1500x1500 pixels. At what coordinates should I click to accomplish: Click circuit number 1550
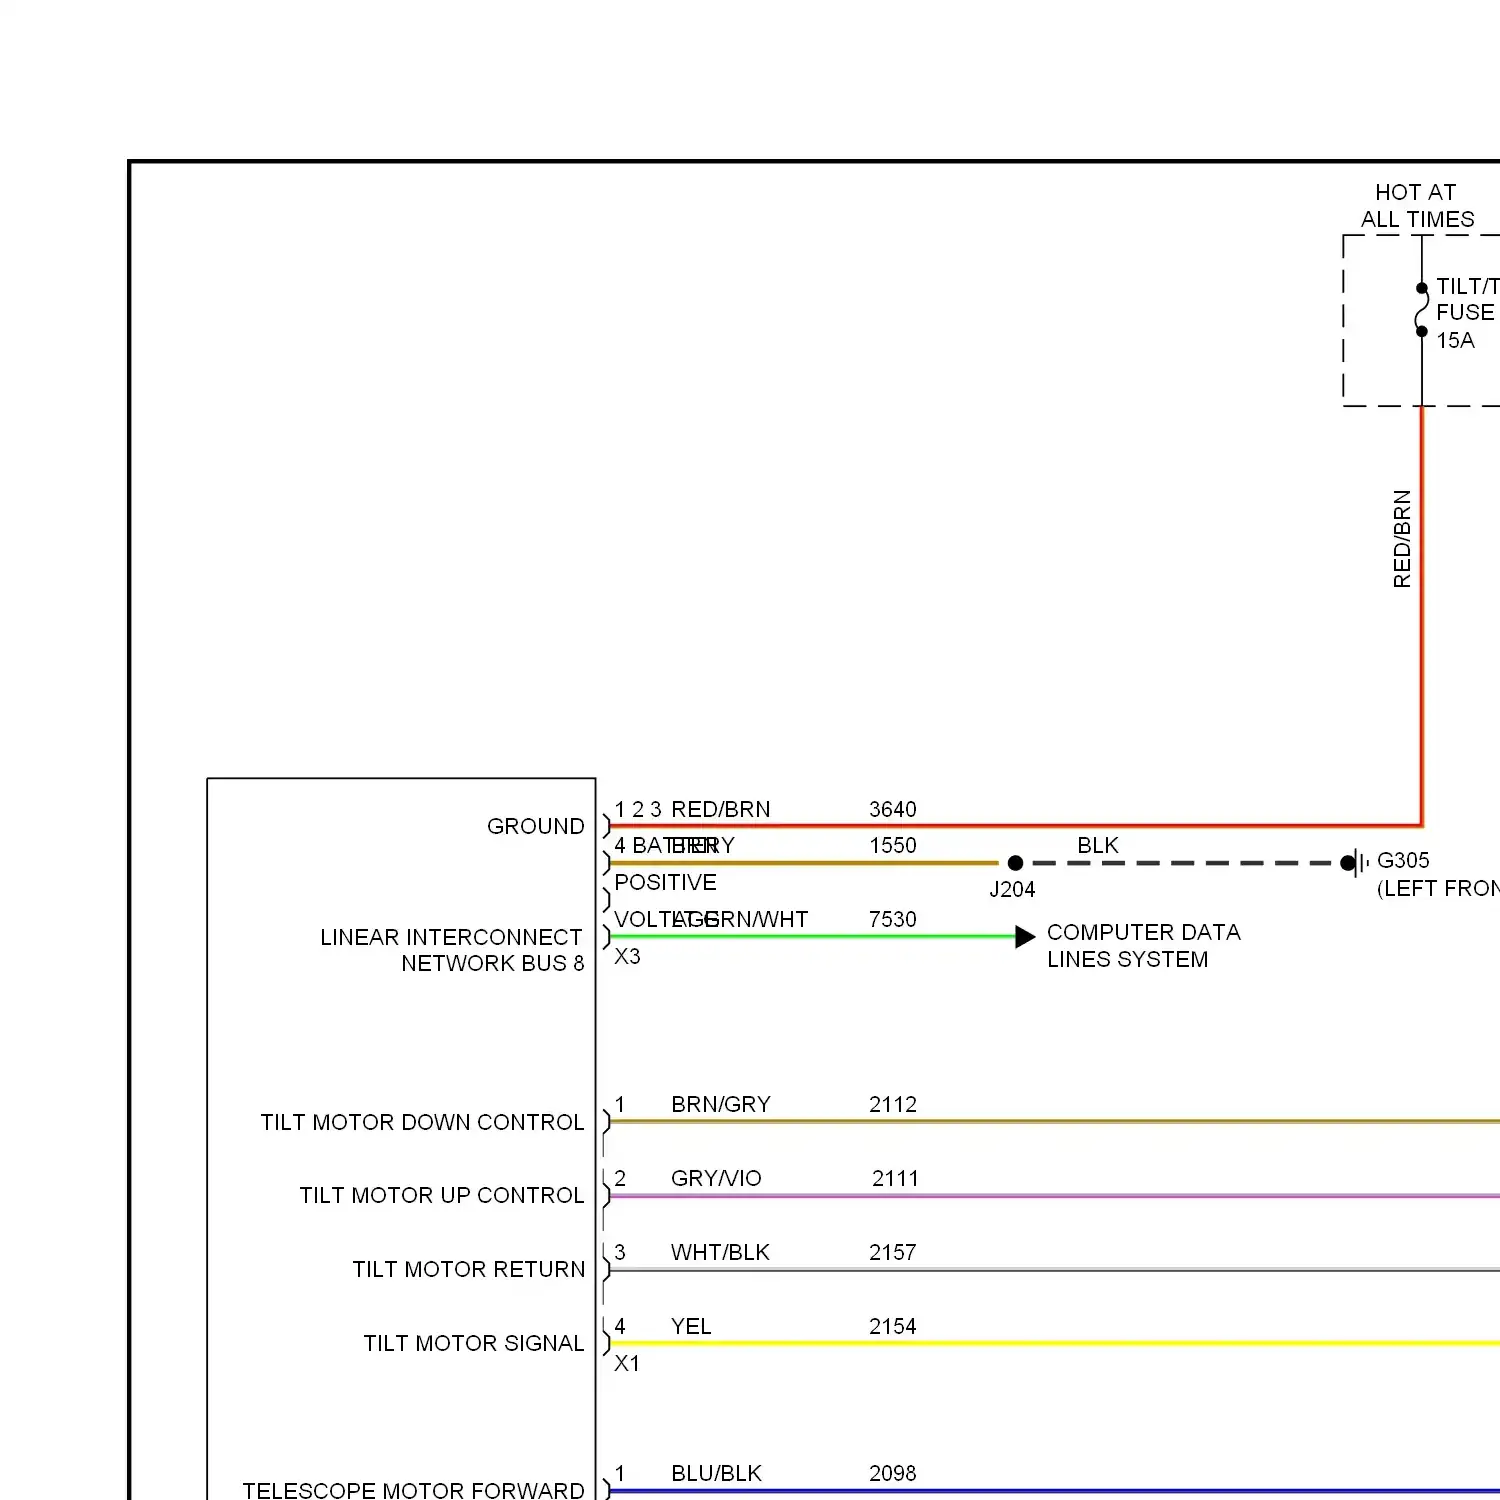click(x=893, y=845)
